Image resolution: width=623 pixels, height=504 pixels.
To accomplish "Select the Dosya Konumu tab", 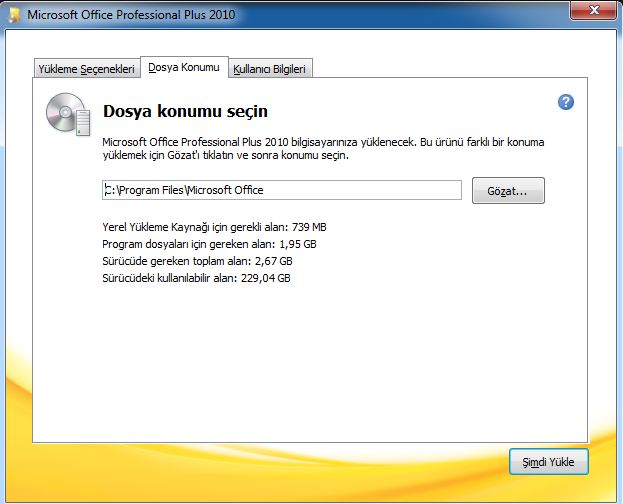I will (x=184, y=67).
